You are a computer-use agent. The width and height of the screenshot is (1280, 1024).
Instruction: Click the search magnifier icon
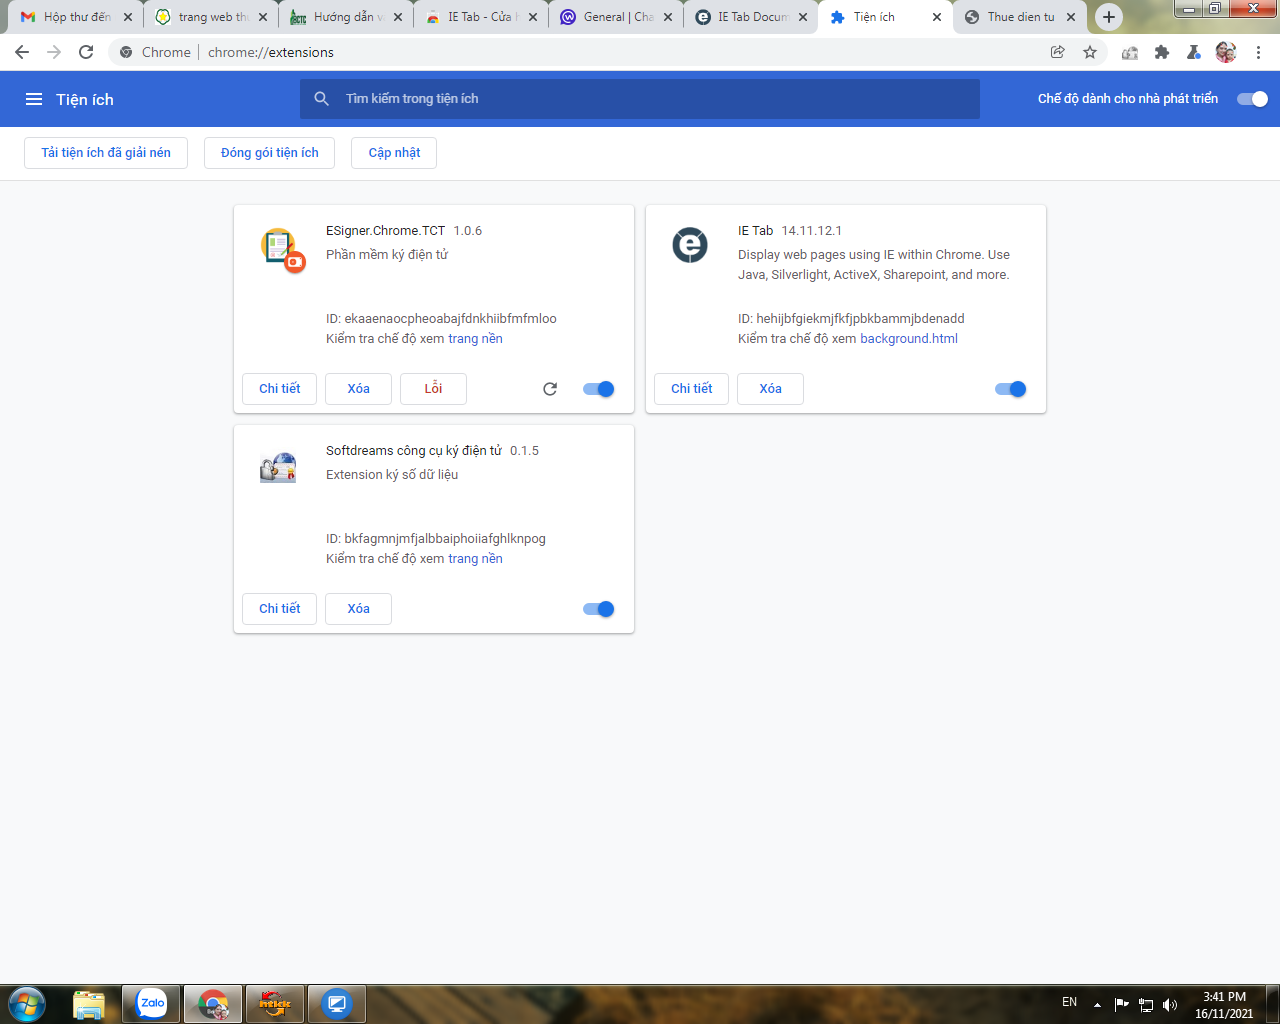click(321, 99)
